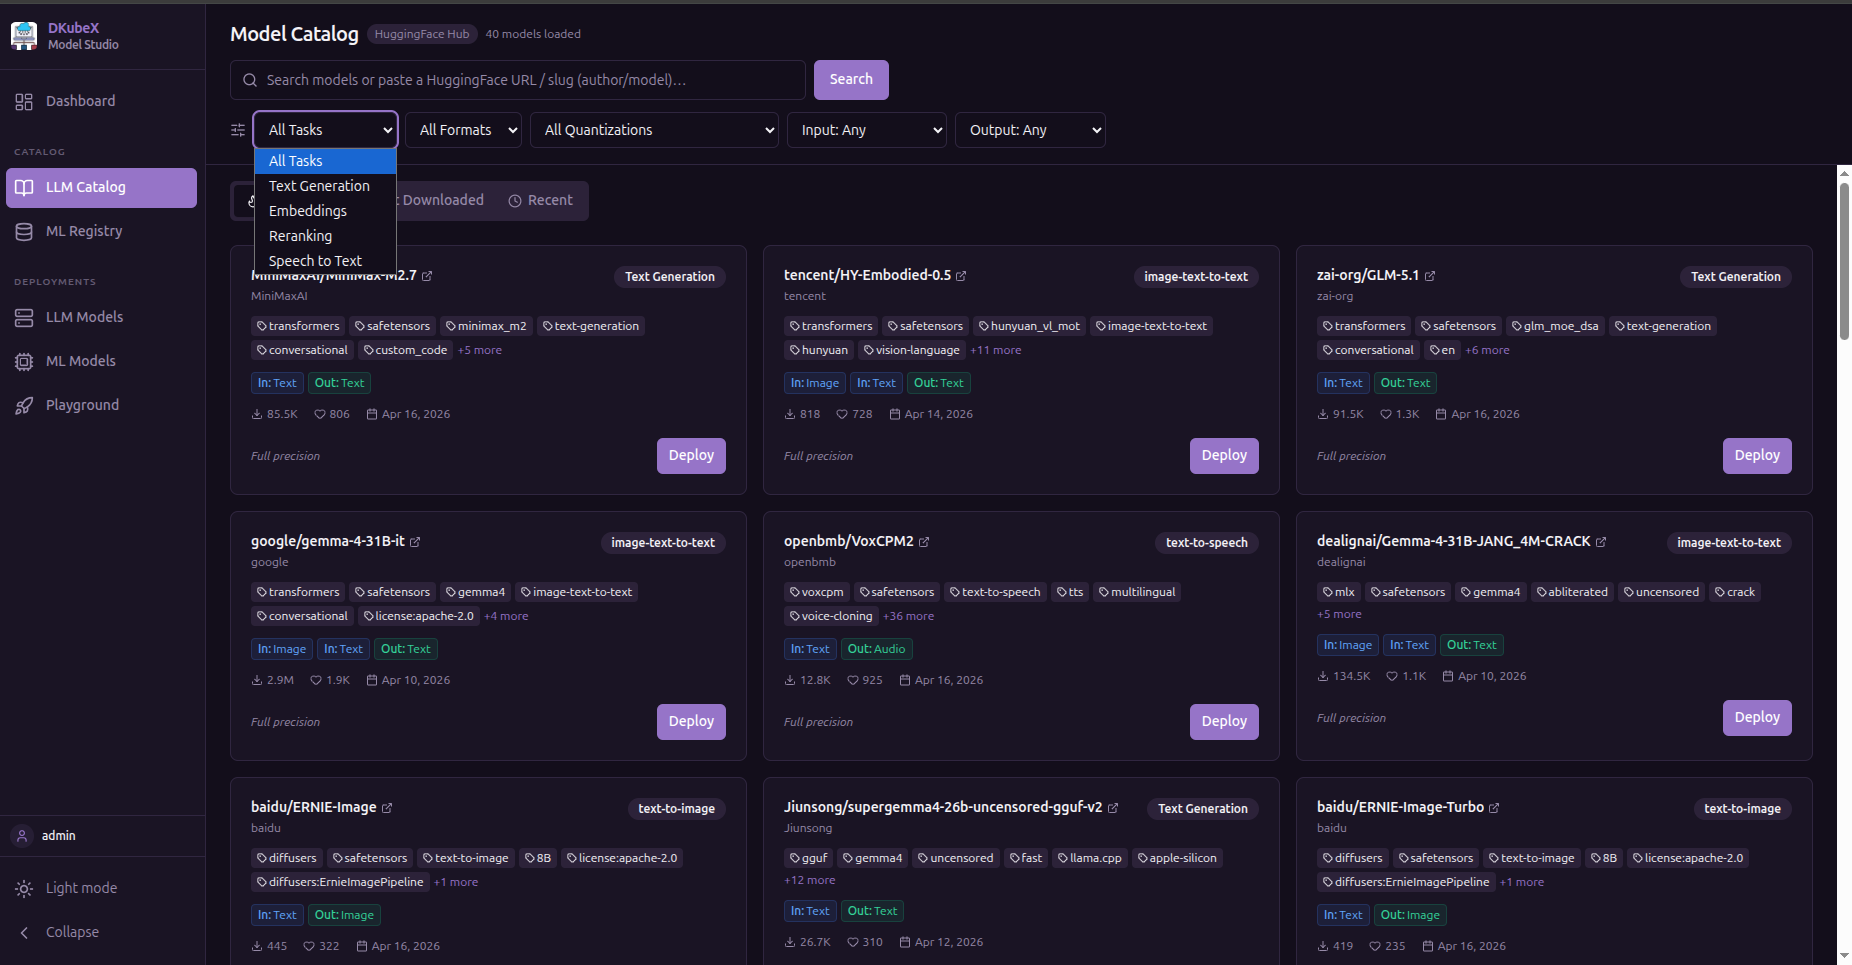Open baidu/ERNIE-Image external link icon
Screen dimensions: 1852x965
[x=387, y=808]
